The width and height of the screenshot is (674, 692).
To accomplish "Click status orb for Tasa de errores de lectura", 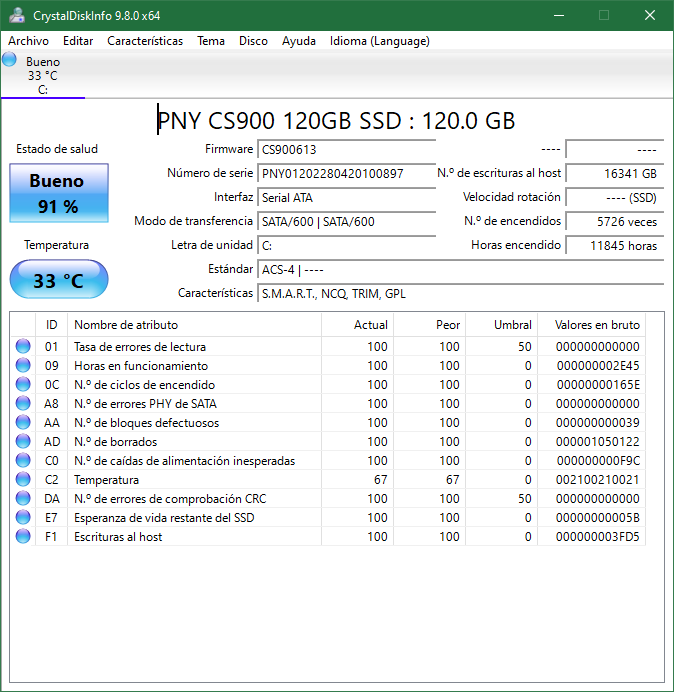I will (x=23, y=347).
